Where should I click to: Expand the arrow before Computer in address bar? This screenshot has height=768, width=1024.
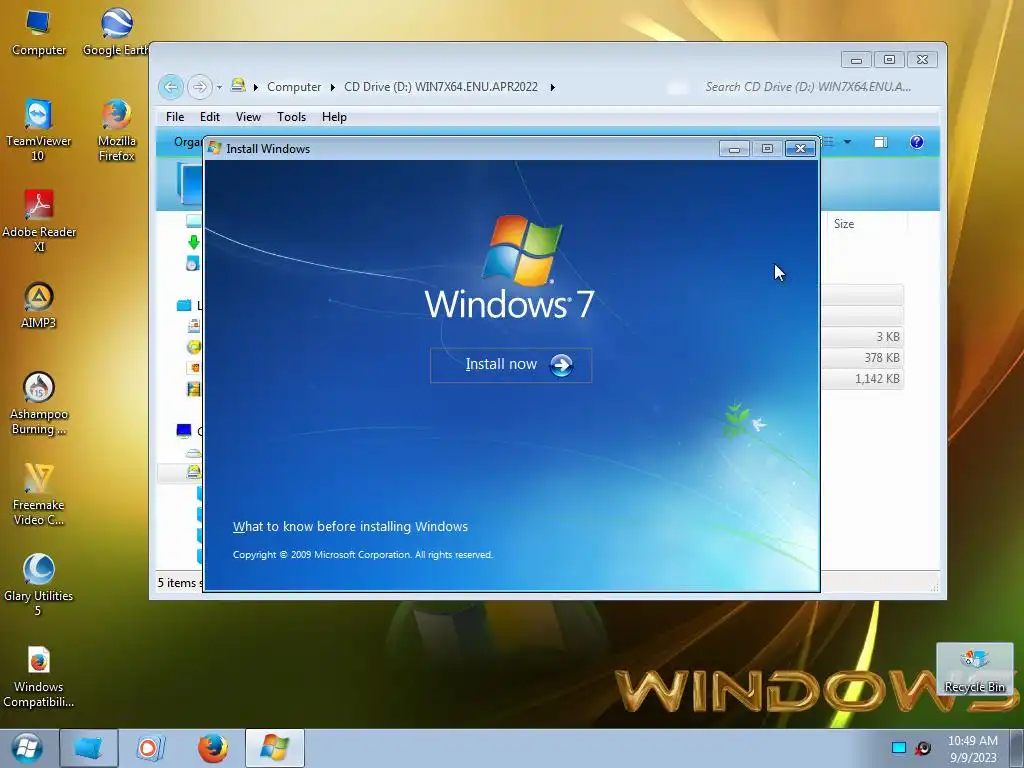click(x=255, y=87)
